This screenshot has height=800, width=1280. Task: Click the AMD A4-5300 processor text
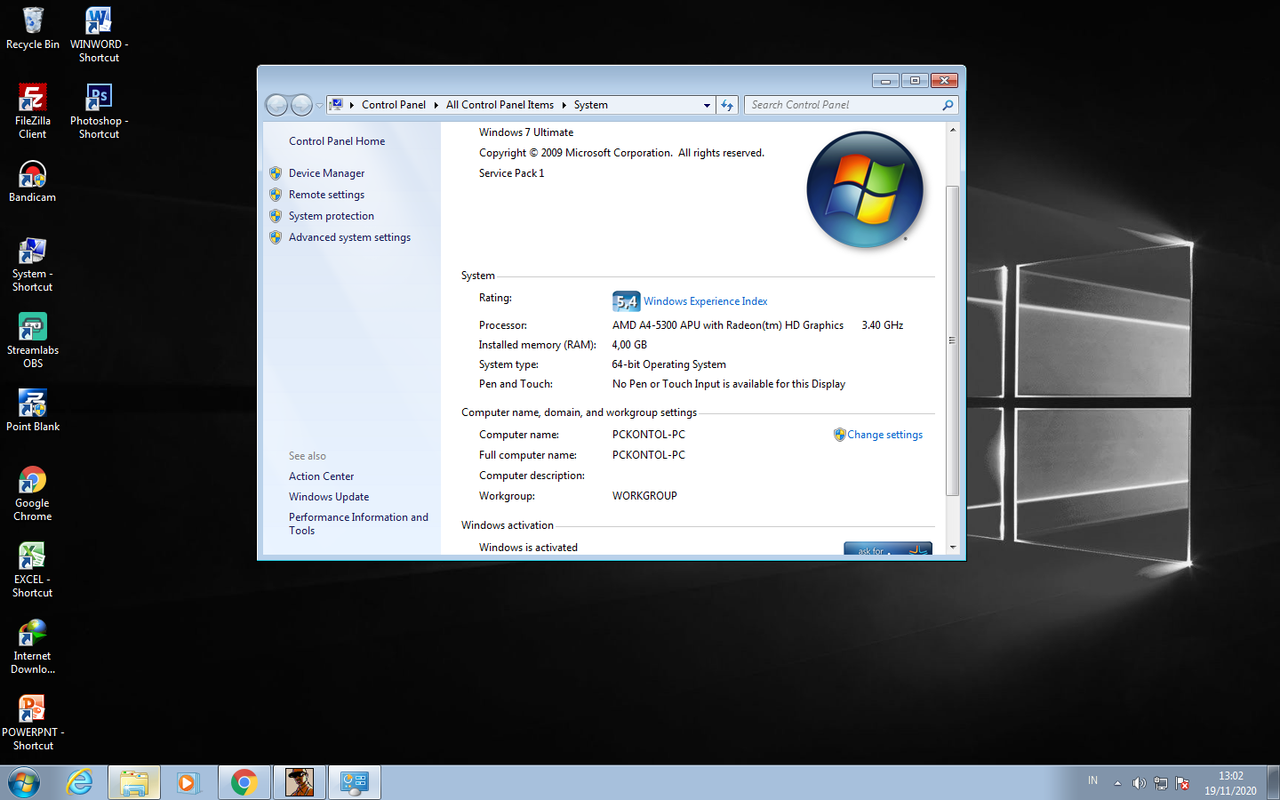pyautogui.click(x=728, y=325)
